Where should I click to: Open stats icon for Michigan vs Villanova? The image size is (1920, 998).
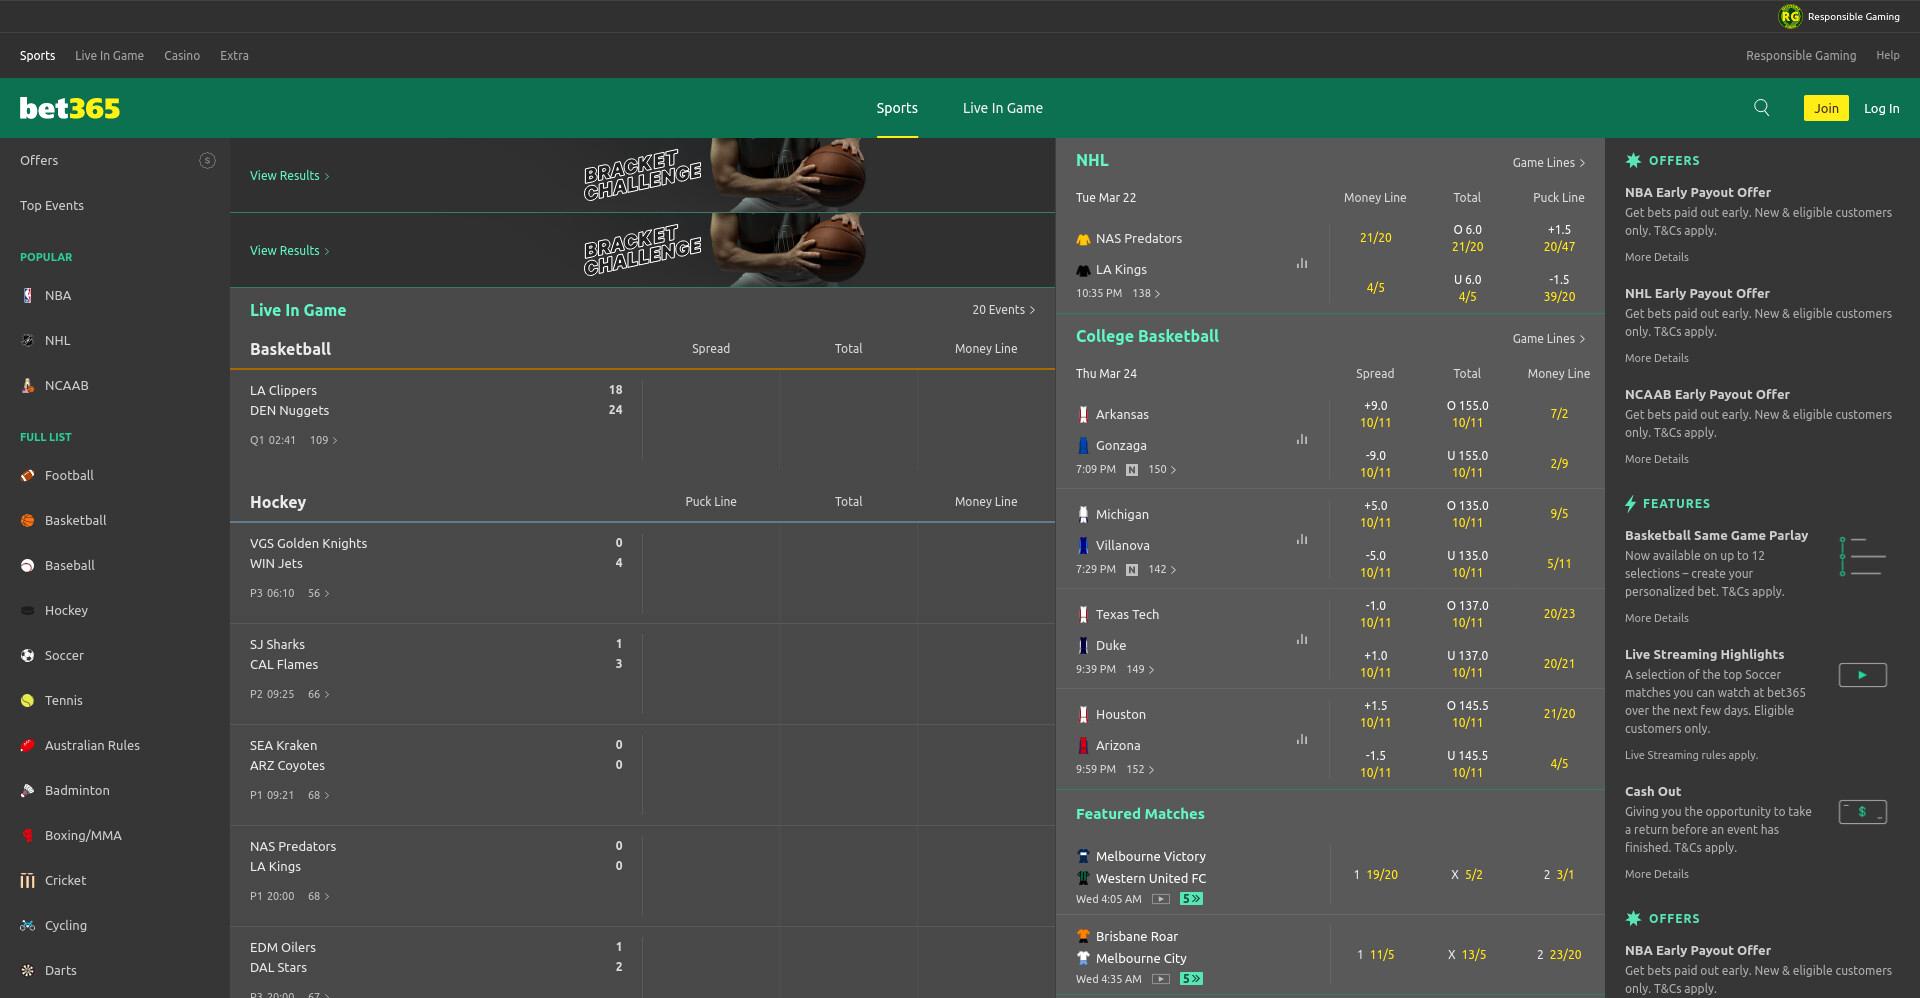[1302, 539]
